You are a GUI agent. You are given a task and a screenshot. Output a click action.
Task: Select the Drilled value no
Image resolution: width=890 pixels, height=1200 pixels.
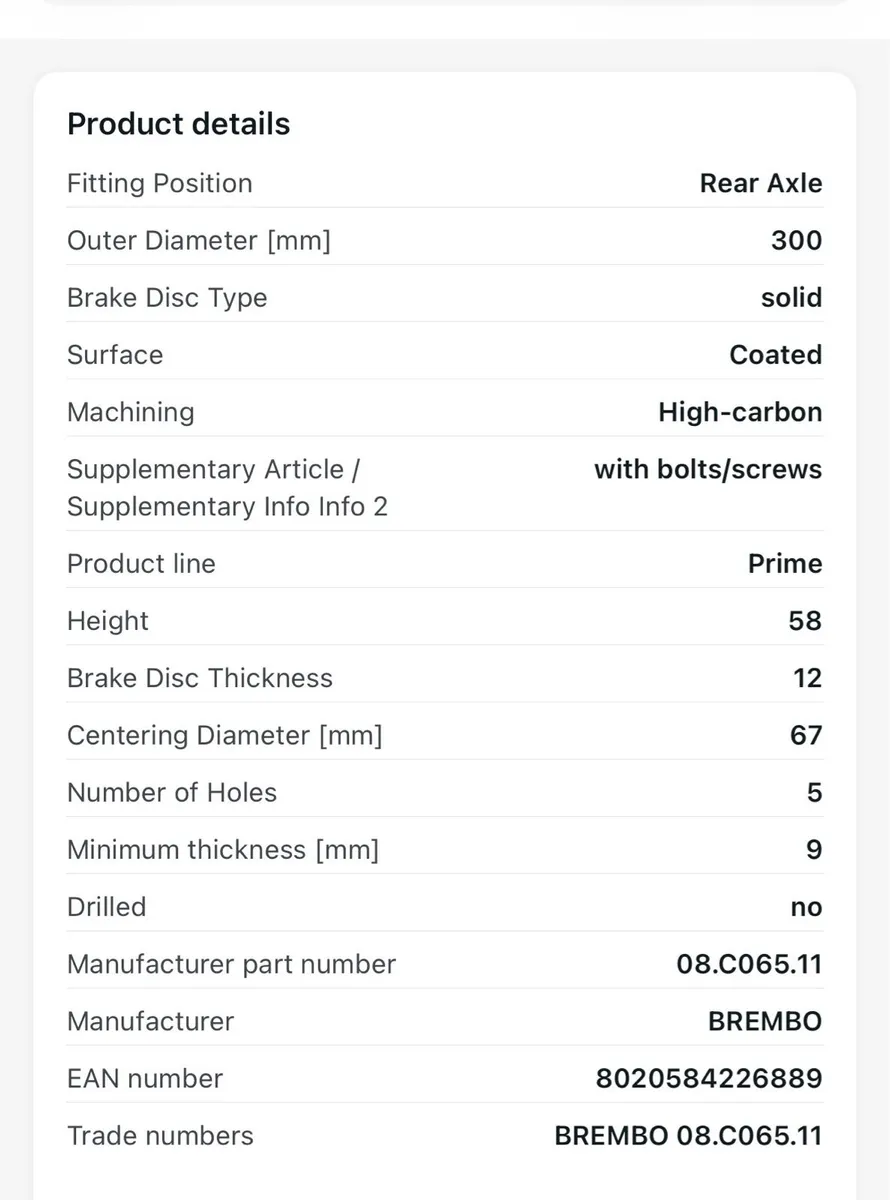point(806,907)
